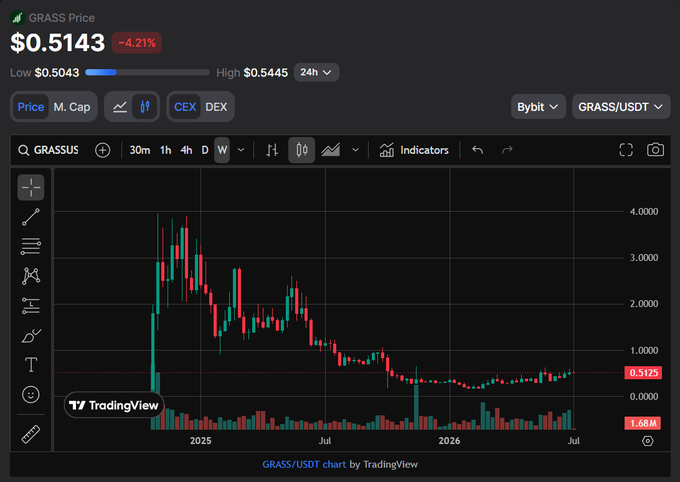
Task: Show CEX exchange data
Action: click(185, 107)
